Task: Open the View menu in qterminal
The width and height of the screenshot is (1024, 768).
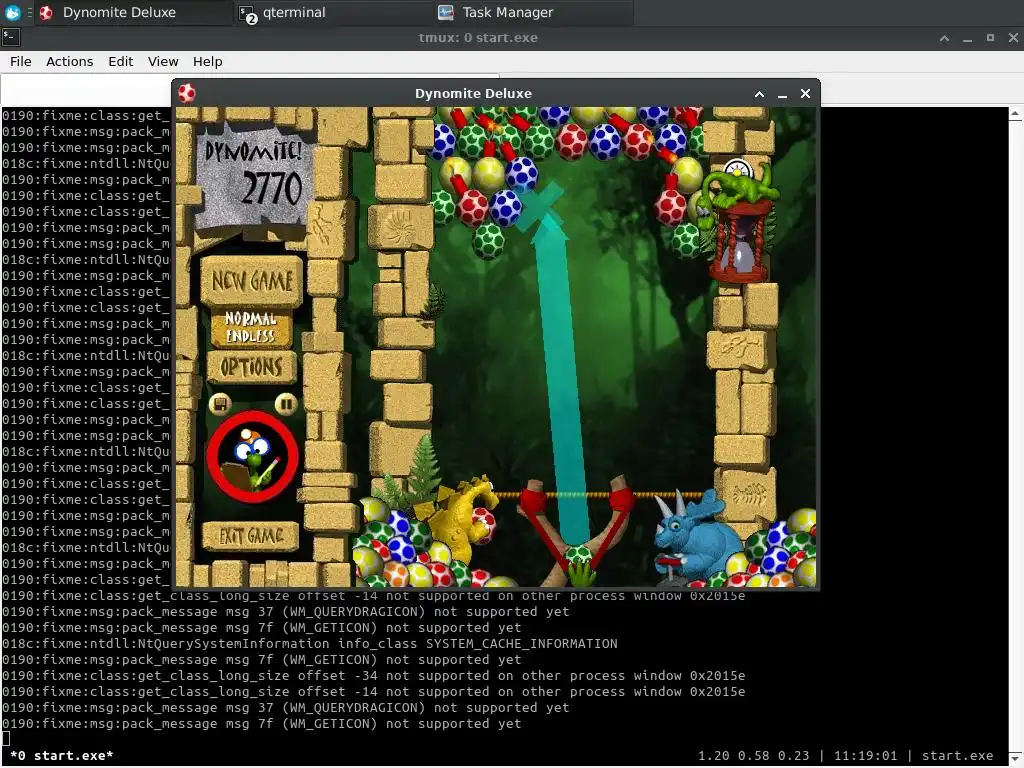Action: 163,61
